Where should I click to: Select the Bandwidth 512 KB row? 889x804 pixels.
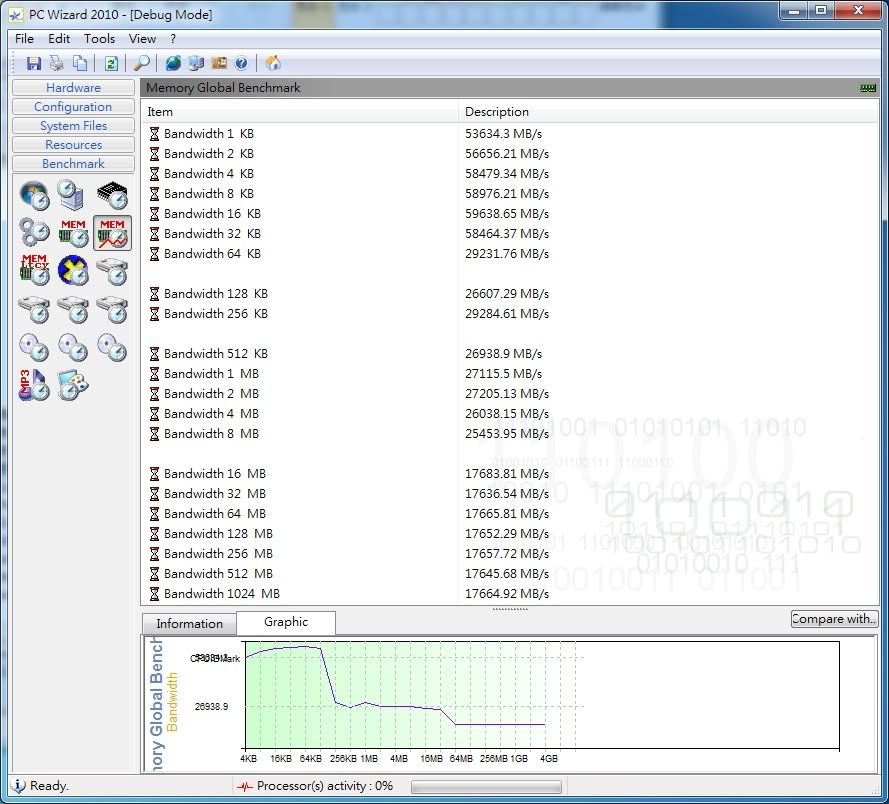[x=509, y=354]
